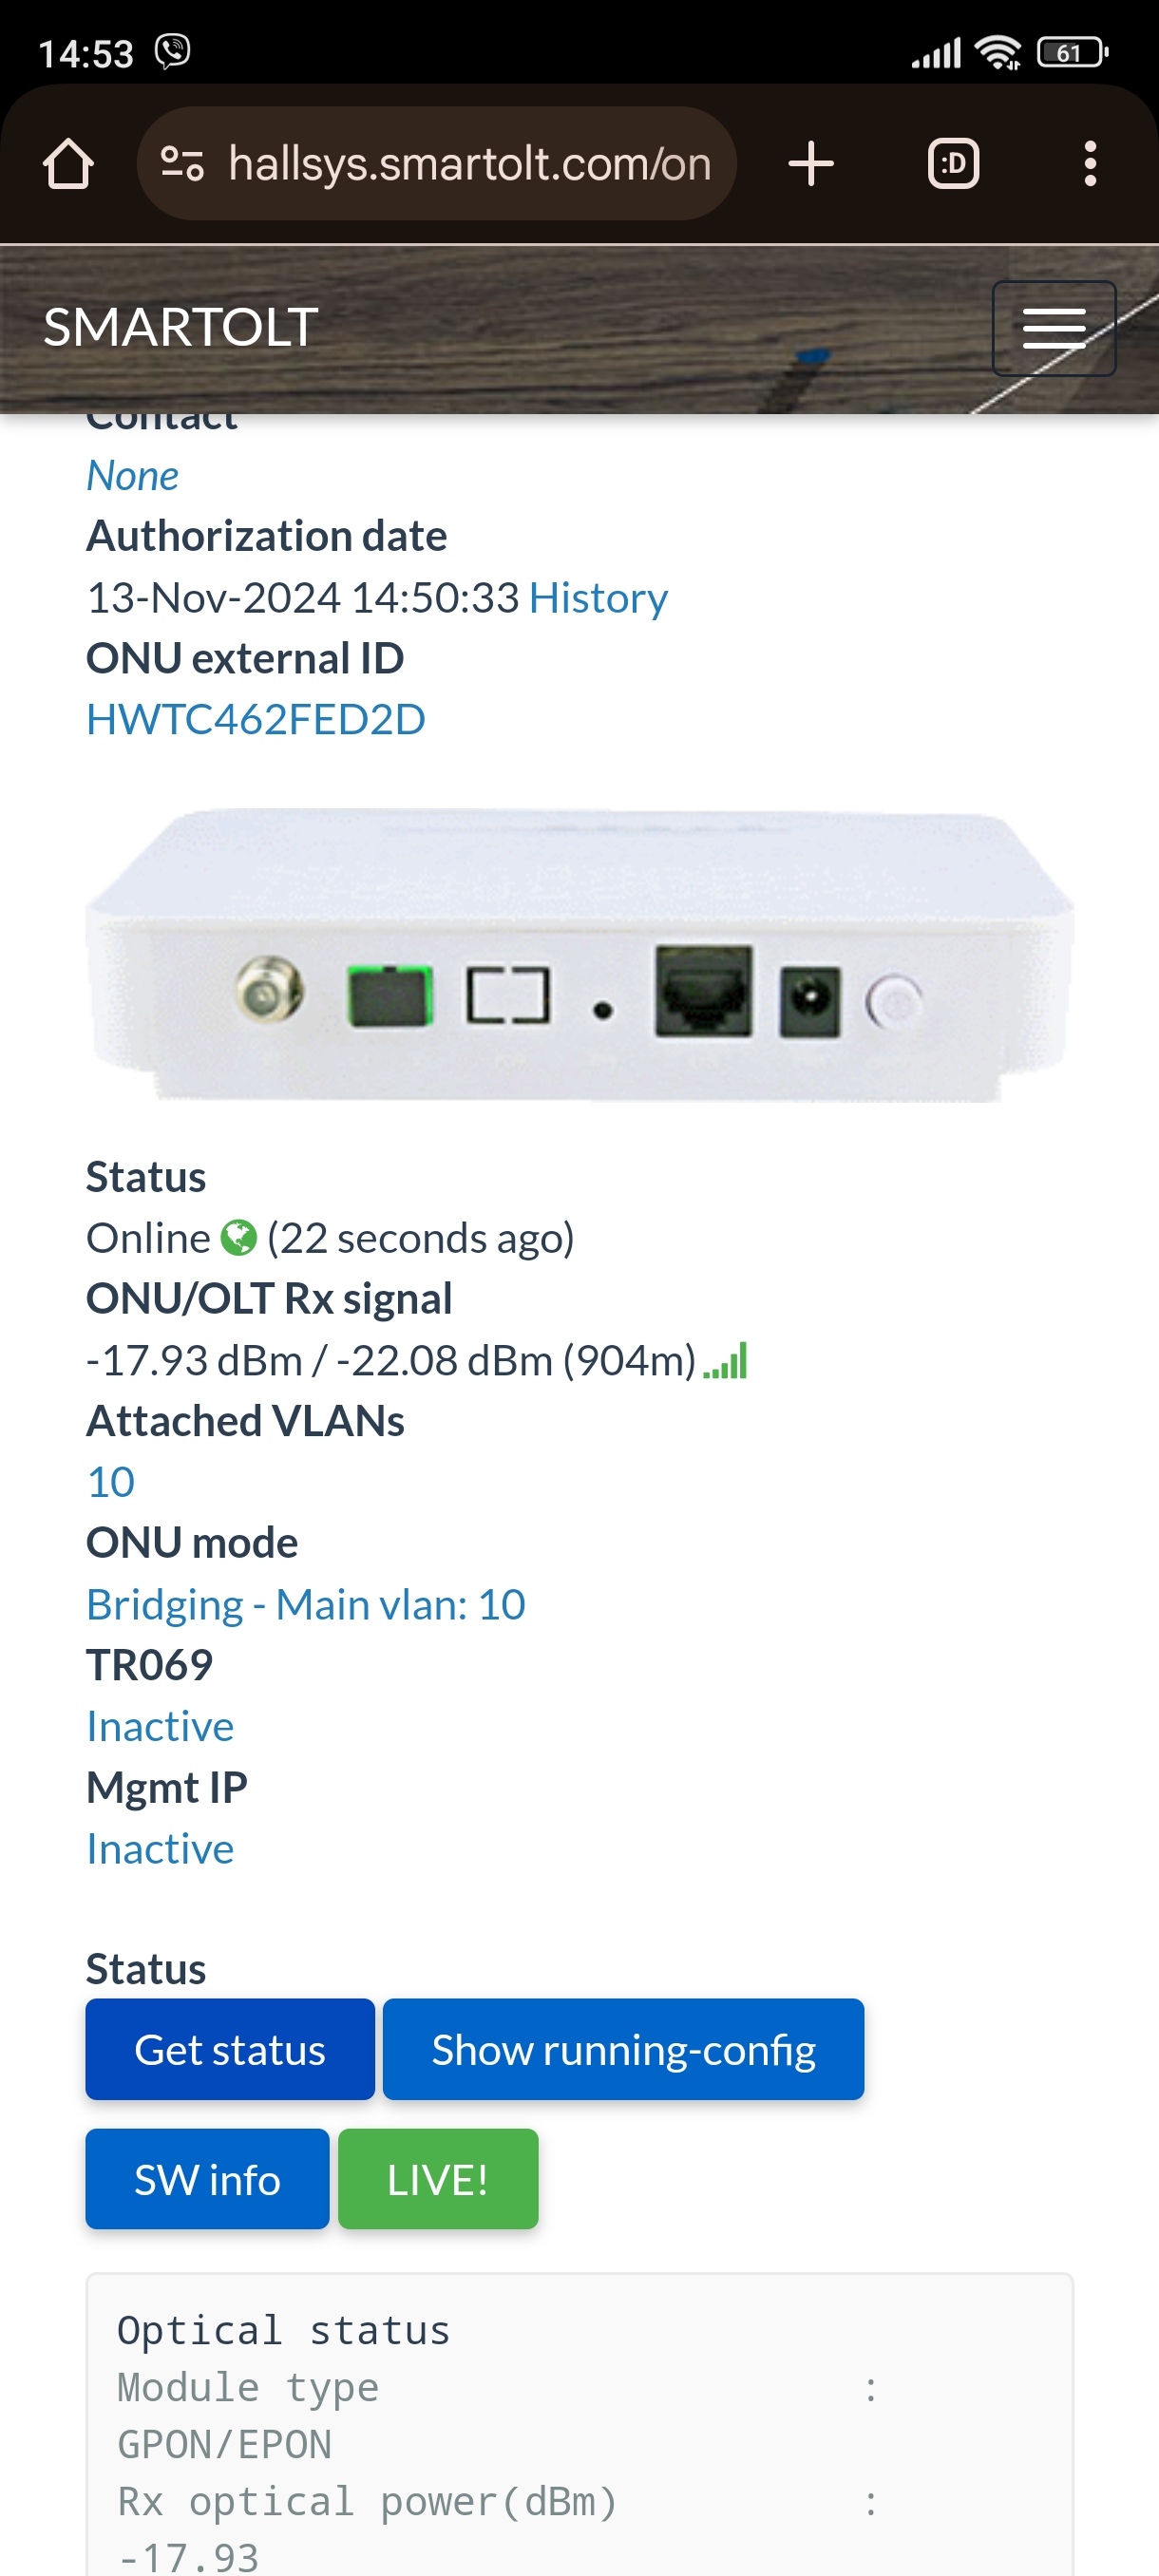Click the Get status button

230,2049
